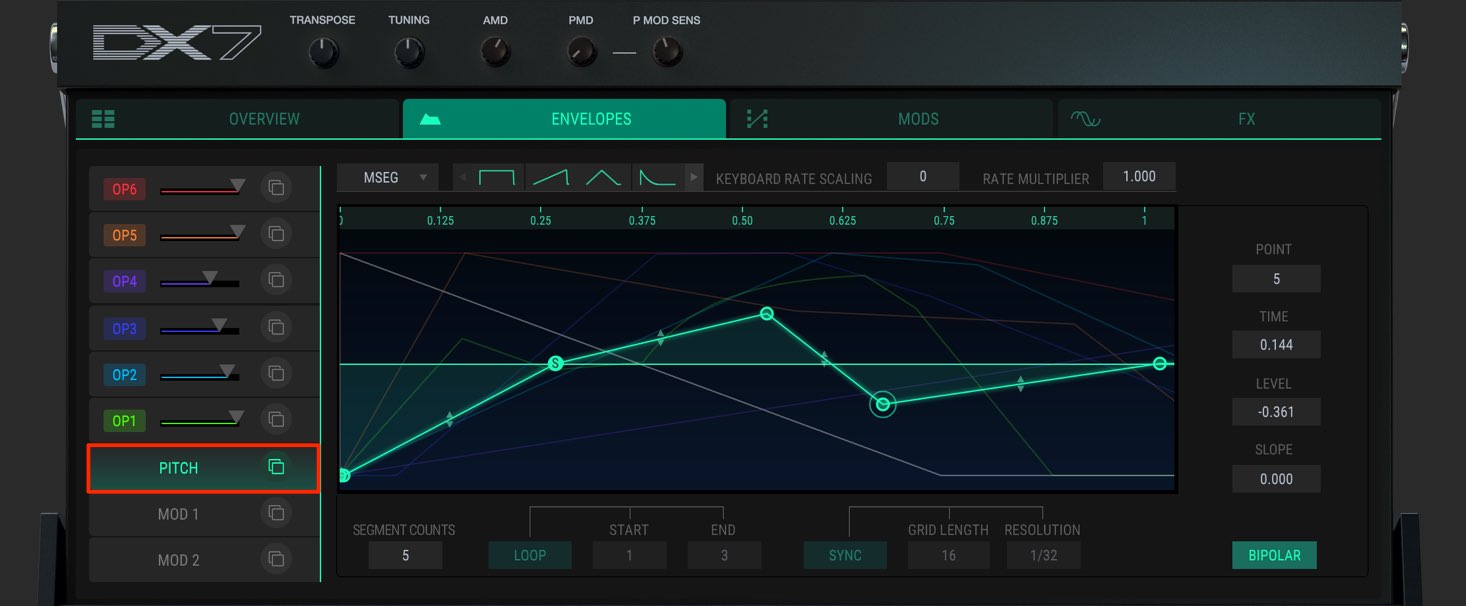
Task: Click the copy icon next to PITCH
Action: 277,467
